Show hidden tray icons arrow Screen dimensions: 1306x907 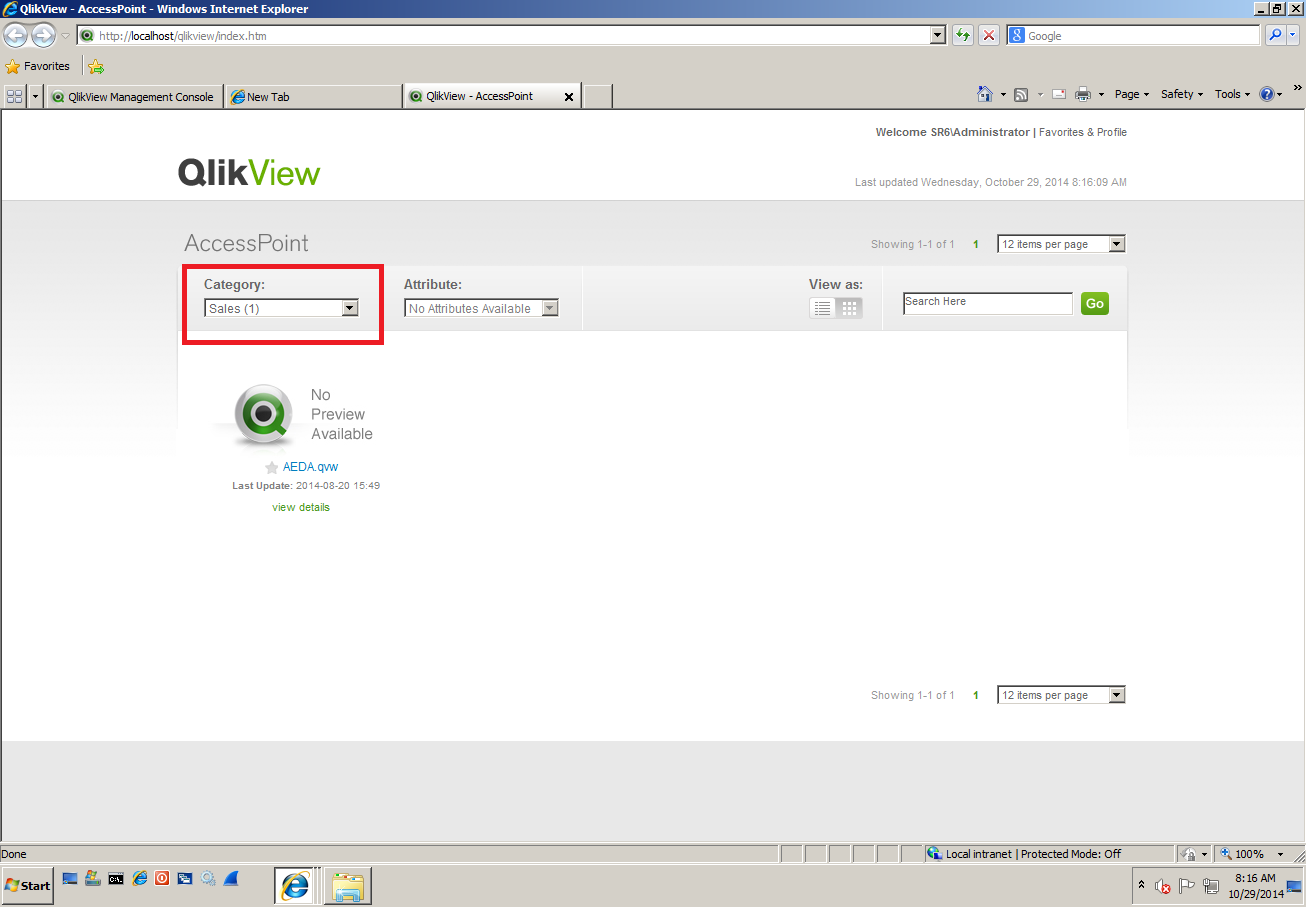point(1141,885)
